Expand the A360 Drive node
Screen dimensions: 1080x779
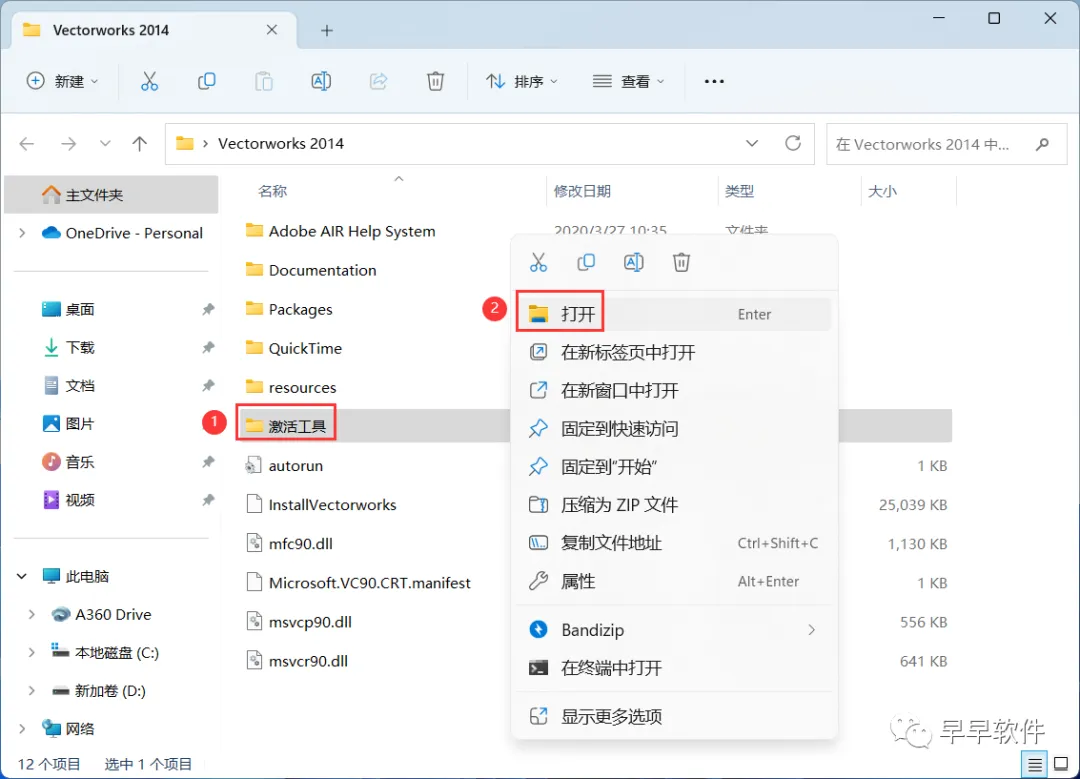click(32, 614)
